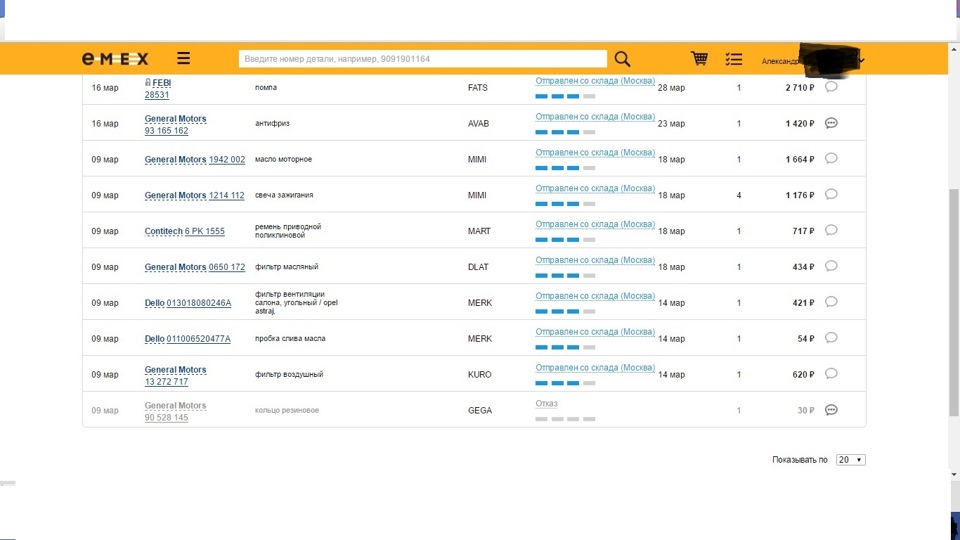Click the page vertical scrollbar thumb
This screenshot has width=960, height=540.
[x=954, y=303]
